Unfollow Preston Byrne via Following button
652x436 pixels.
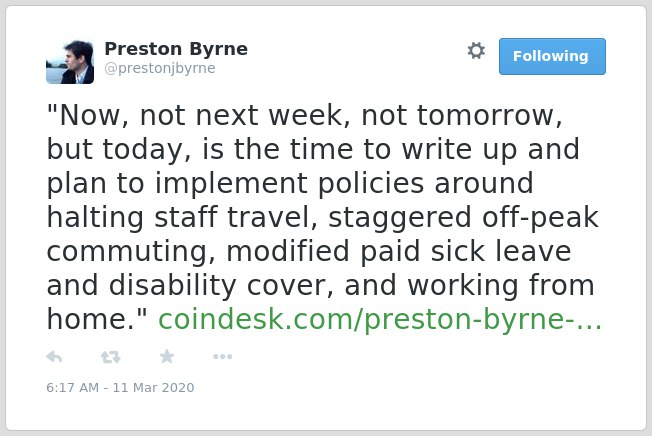tap(552, 57)
